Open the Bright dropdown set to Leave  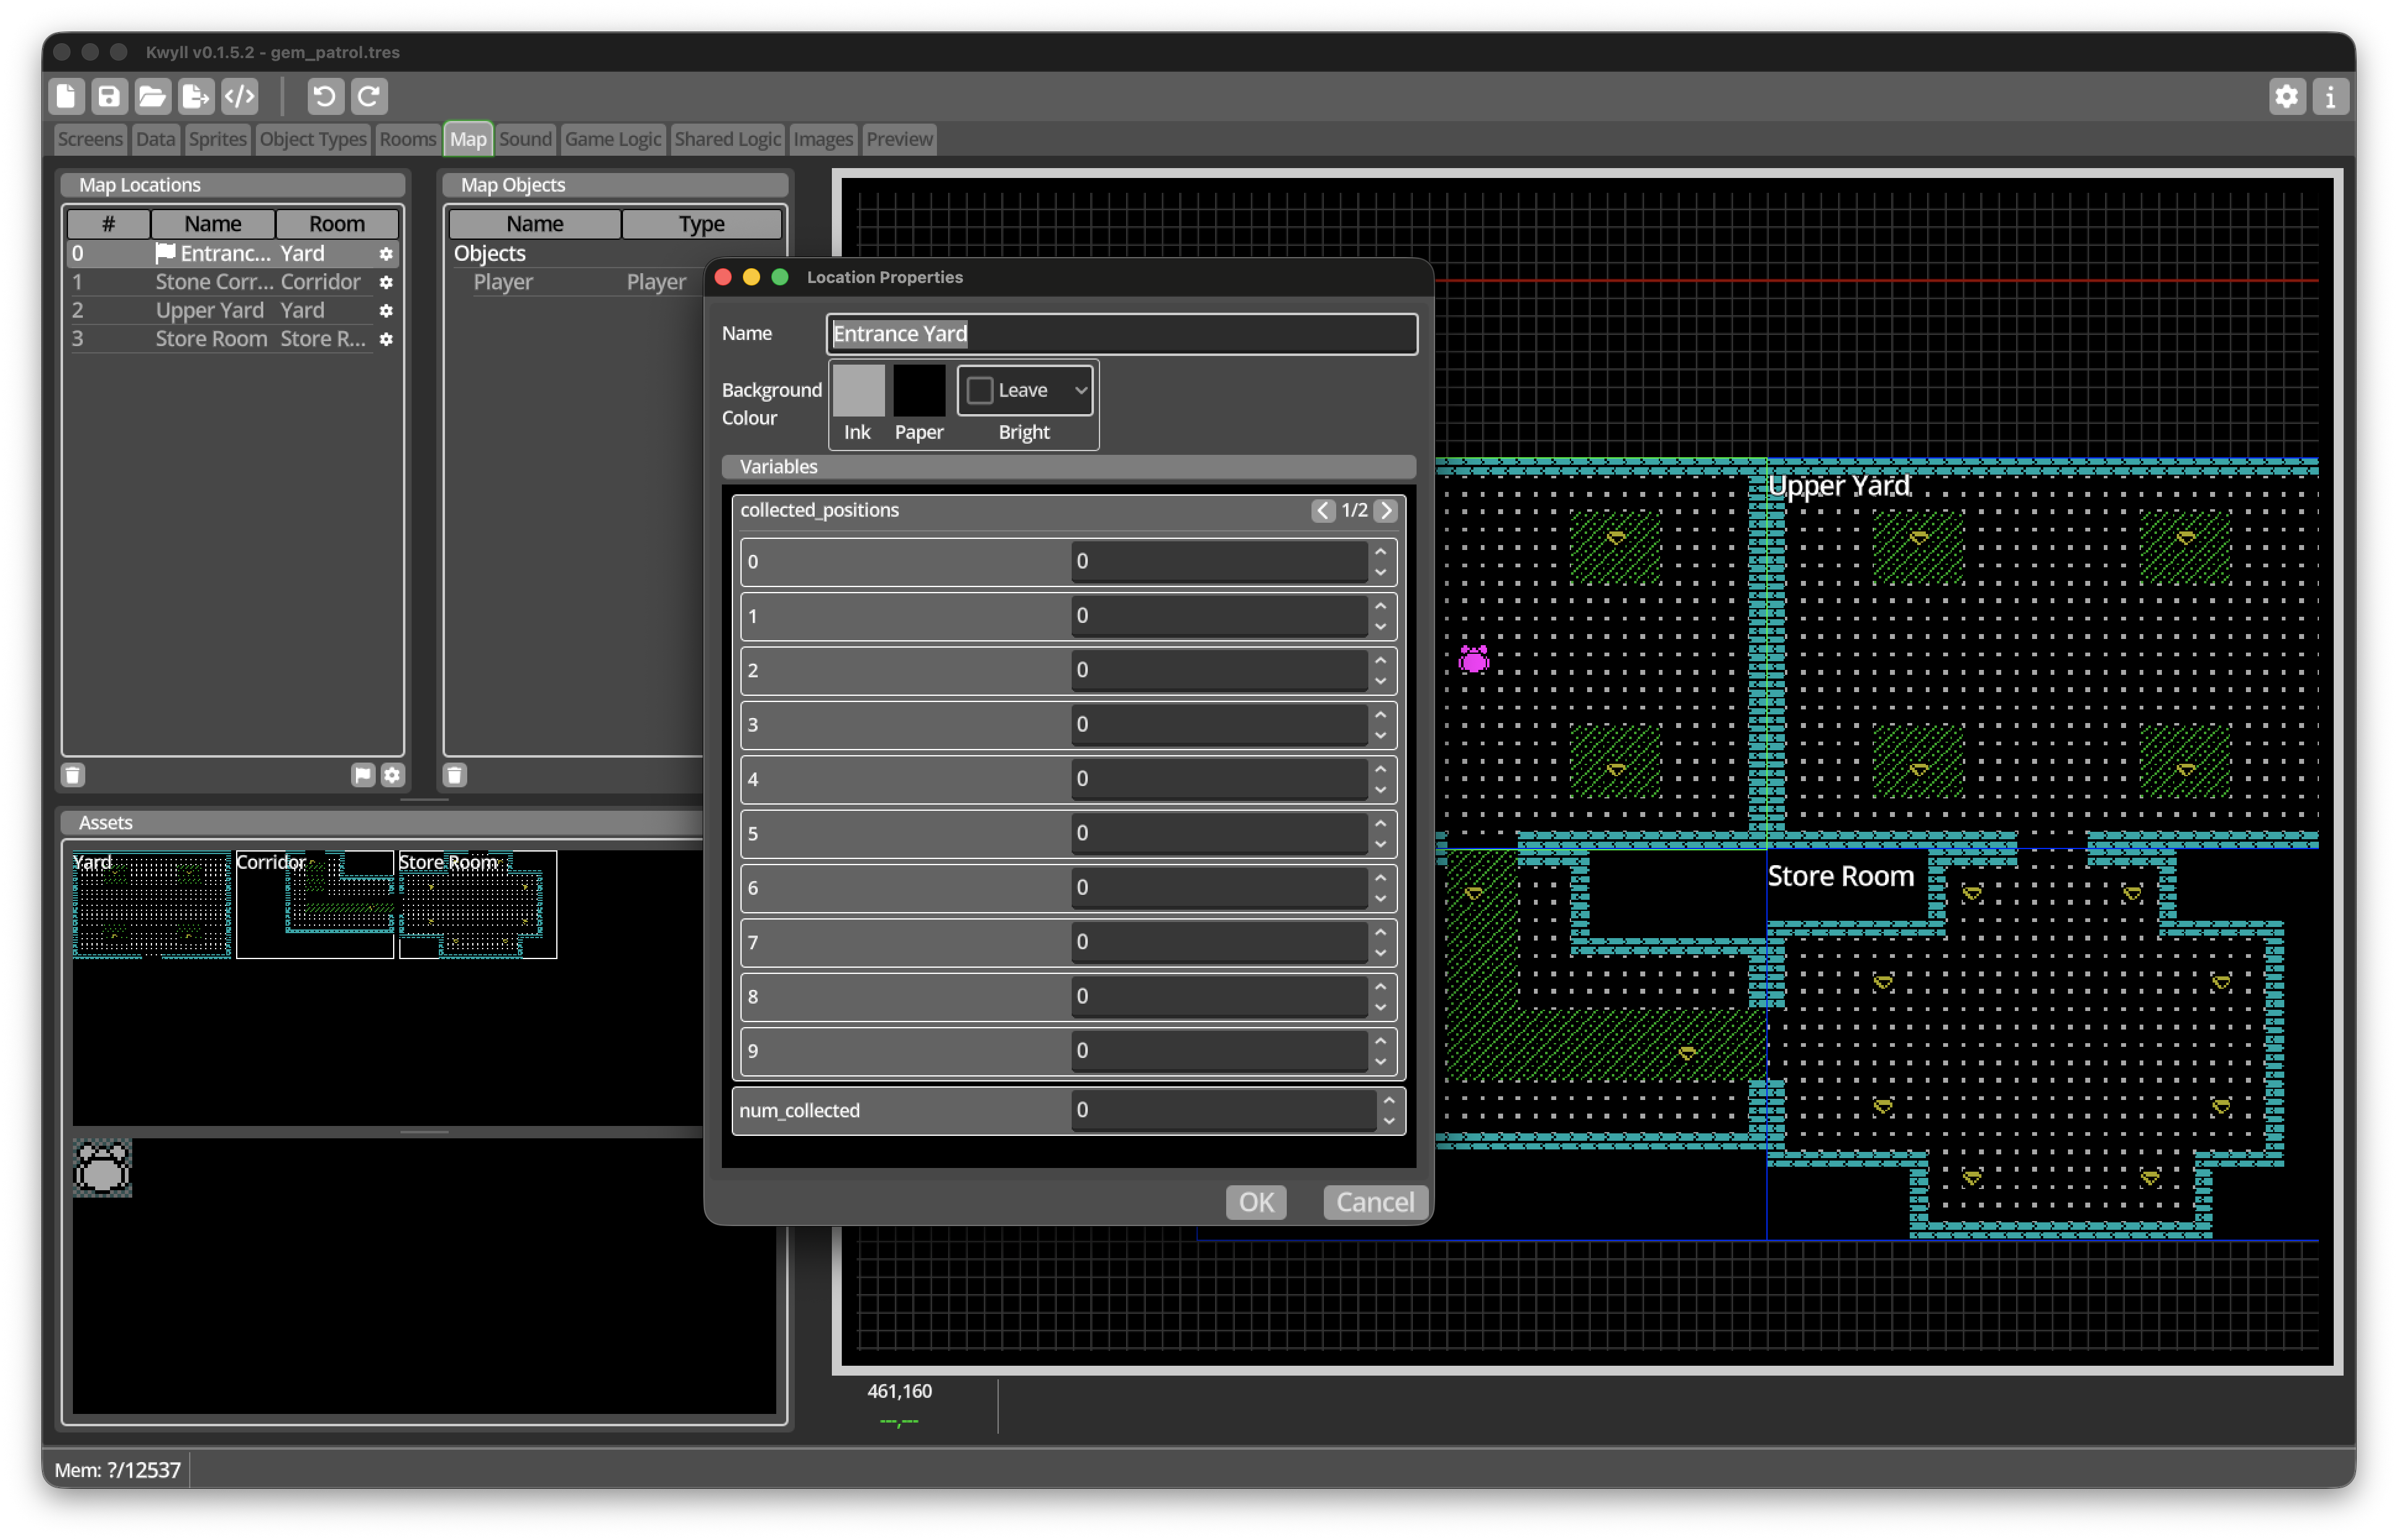click(x=1025, y=390)
